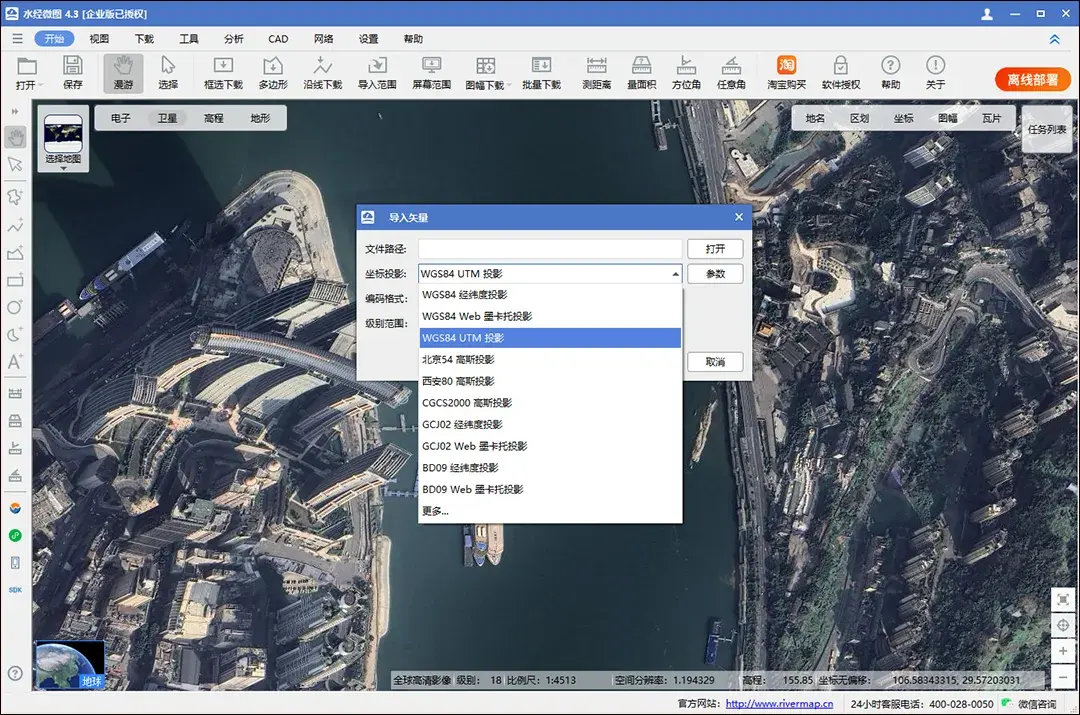Switch map layer to 地形
This screenshot has width=1080, height=715.
tap(260, 118)
